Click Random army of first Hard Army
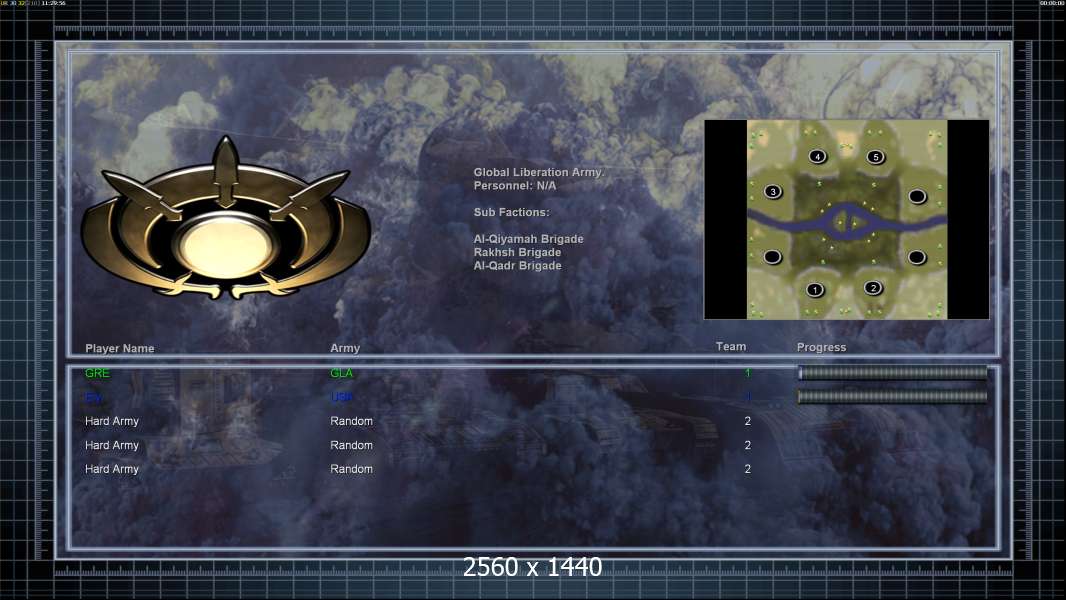The image size is (1066, 600). point(351,421)
